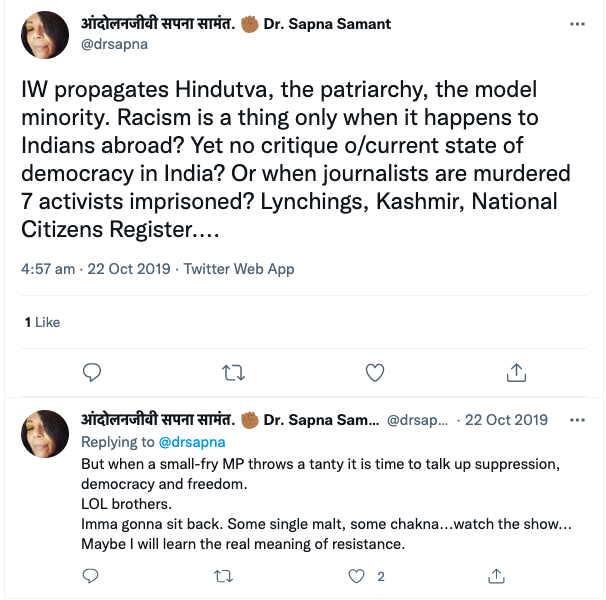Open the top author profile picture
The width and height of the screenshot is (606, 600).
tap(45, 33)
